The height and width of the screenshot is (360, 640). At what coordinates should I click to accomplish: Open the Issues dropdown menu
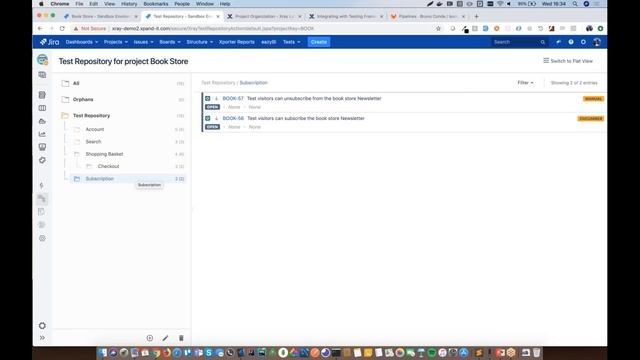pyautogui.click(x=143, y=42)
